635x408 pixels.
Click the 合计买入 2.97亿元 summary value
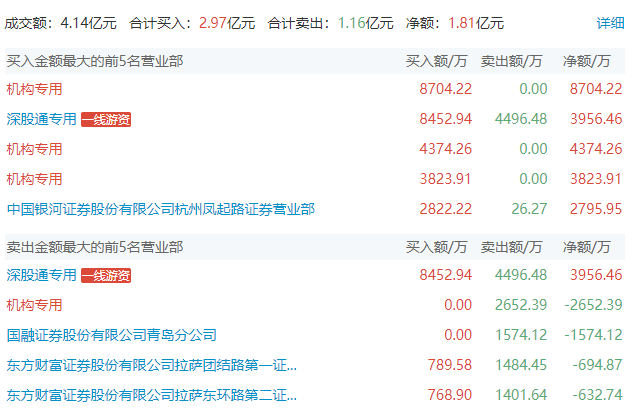point(227,23)
